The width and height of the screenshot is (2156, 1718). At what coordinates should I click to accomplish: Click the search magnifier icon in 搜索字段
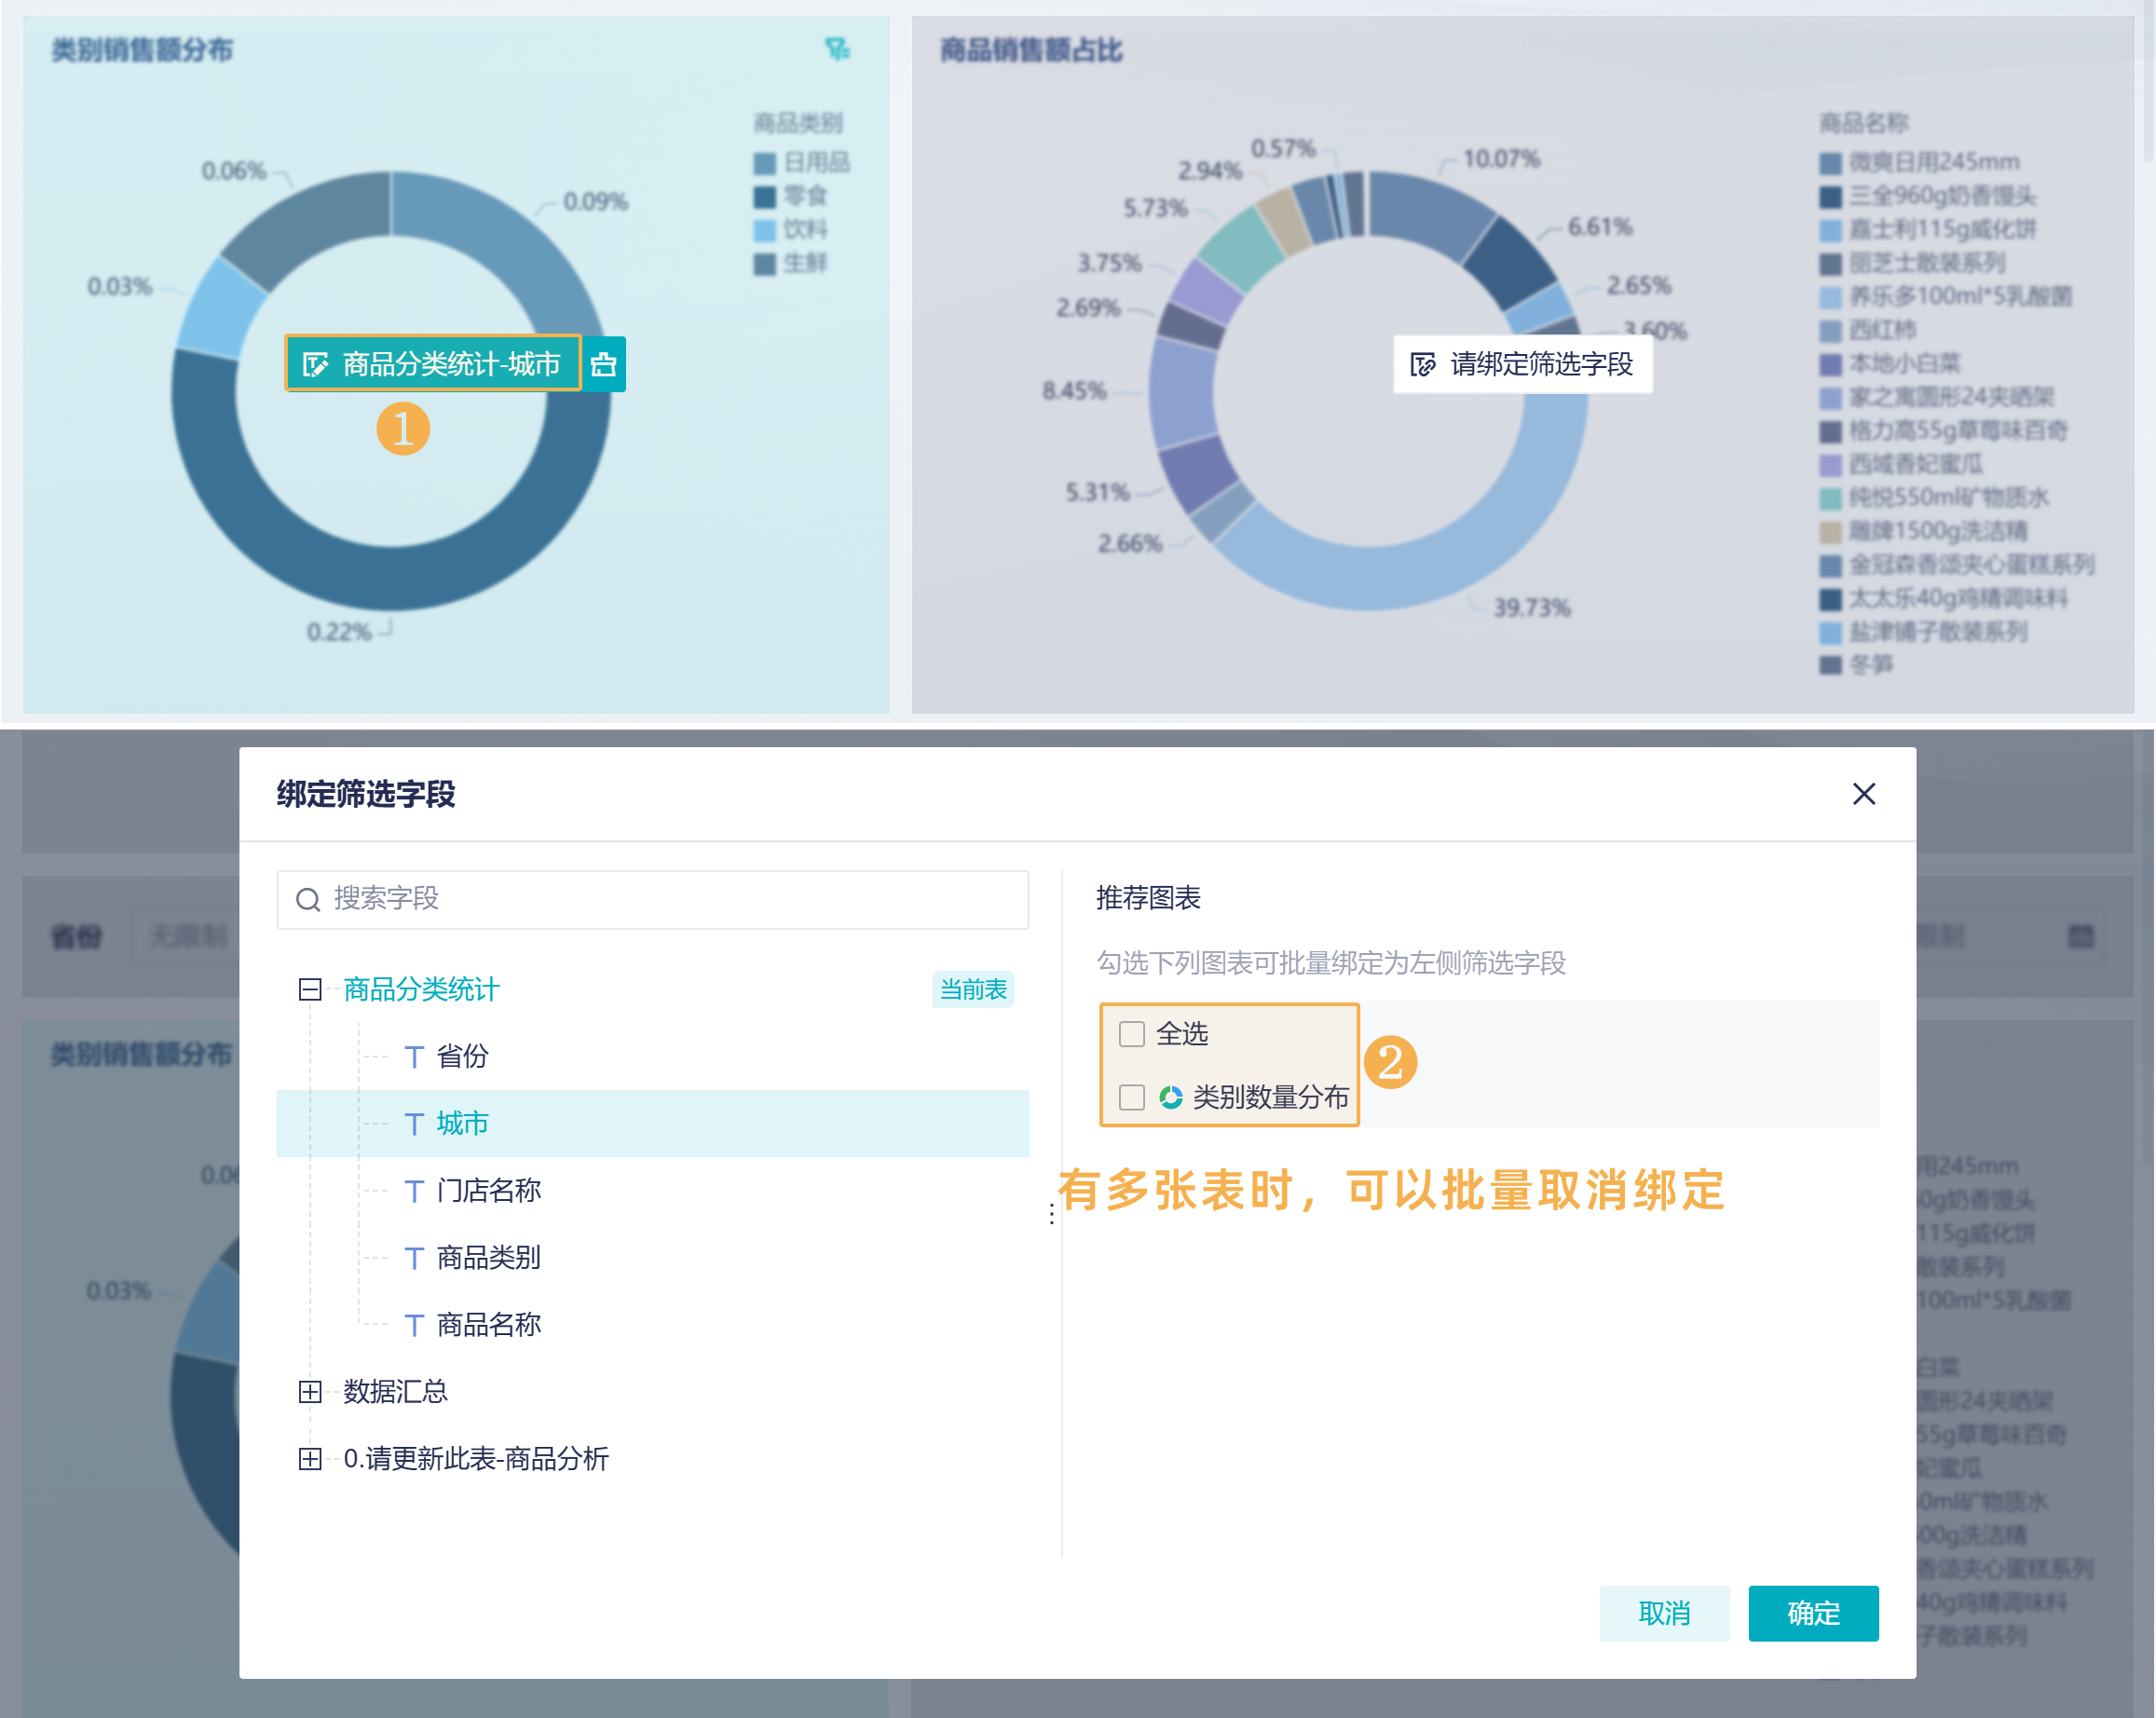(308, 899)
